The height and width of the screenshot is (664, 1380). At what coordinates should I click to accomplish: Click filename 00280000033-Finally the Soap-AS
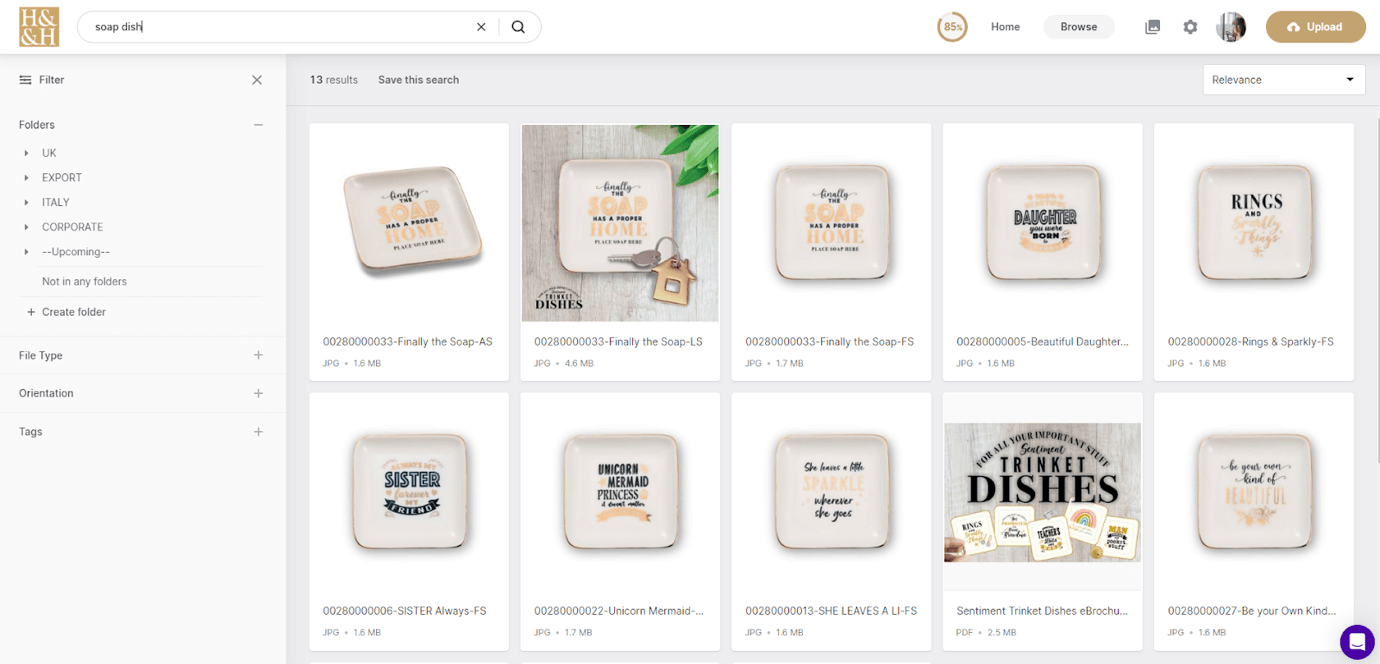point(407,342)
